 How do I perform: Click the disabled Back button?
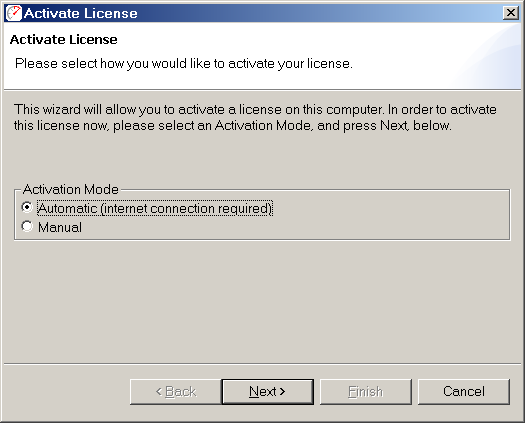pos(176,392)
